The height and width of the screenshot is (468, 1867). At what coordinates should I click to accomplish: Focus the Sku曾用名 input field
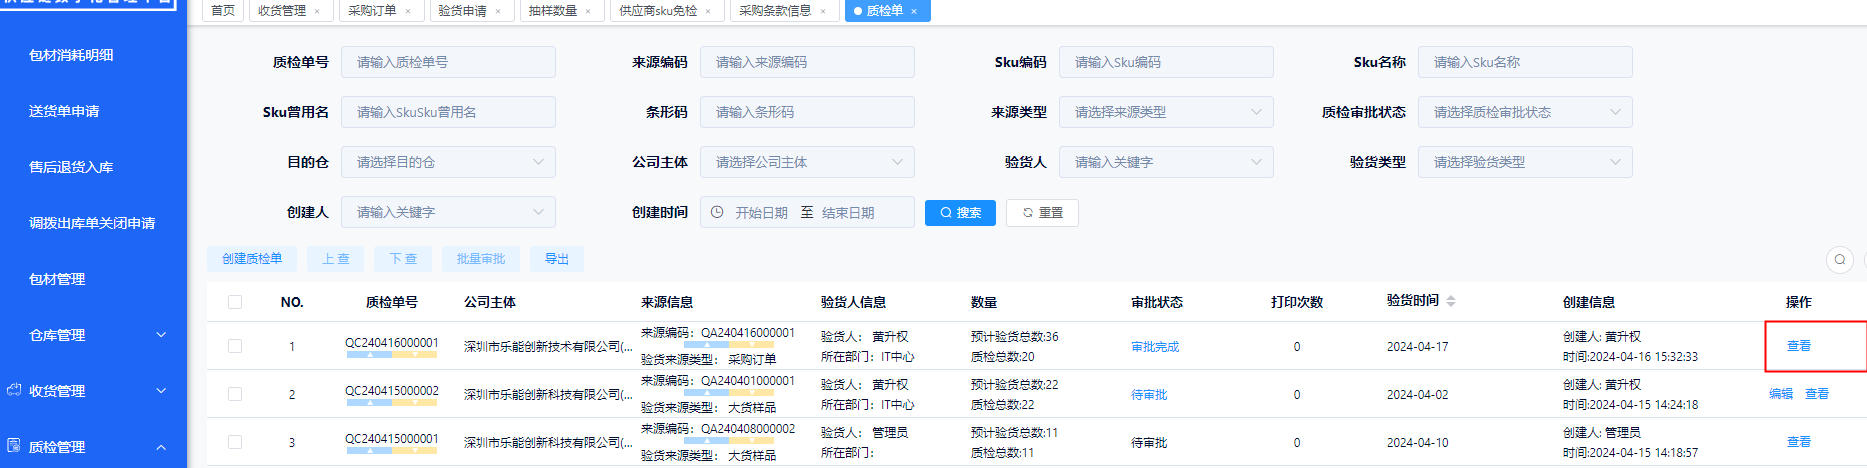point(448,112)
